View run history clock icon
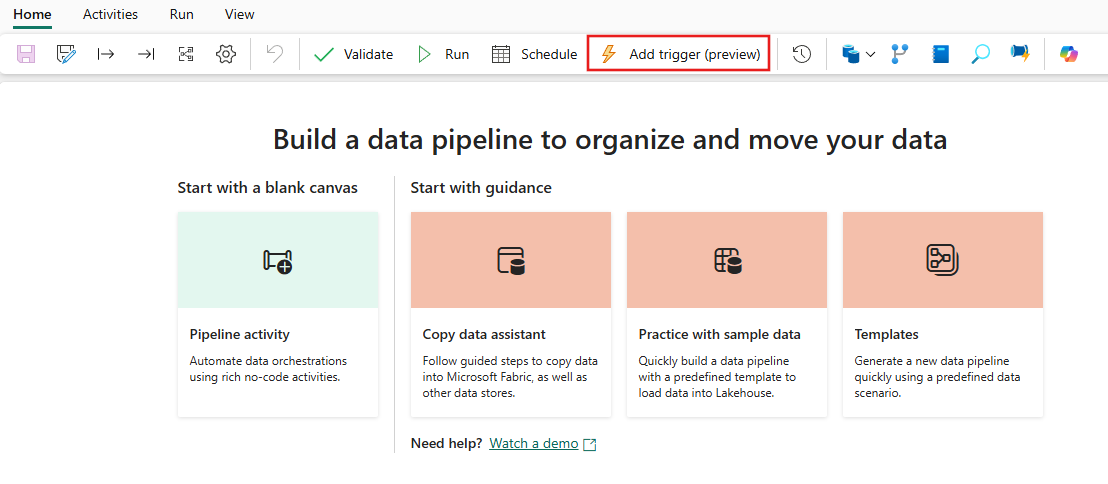Image resolution: width=1108 pixels, height=484 pixels. [801, 54]
